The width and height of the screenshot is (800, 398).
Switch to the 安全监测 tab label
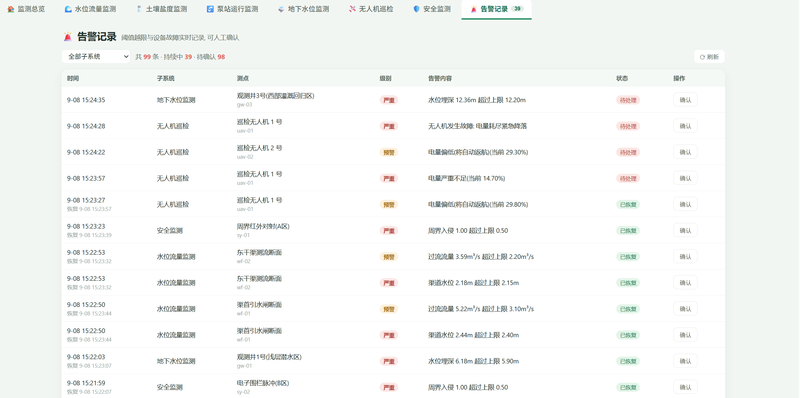pyautogui.click(x=437, y=9)
